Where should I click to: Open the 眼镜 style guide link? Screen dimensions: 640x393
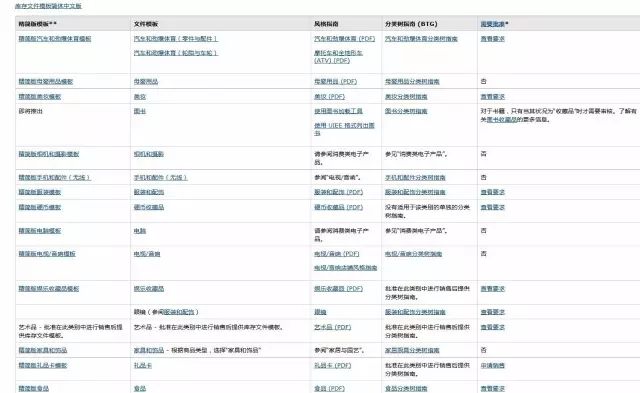320,312
